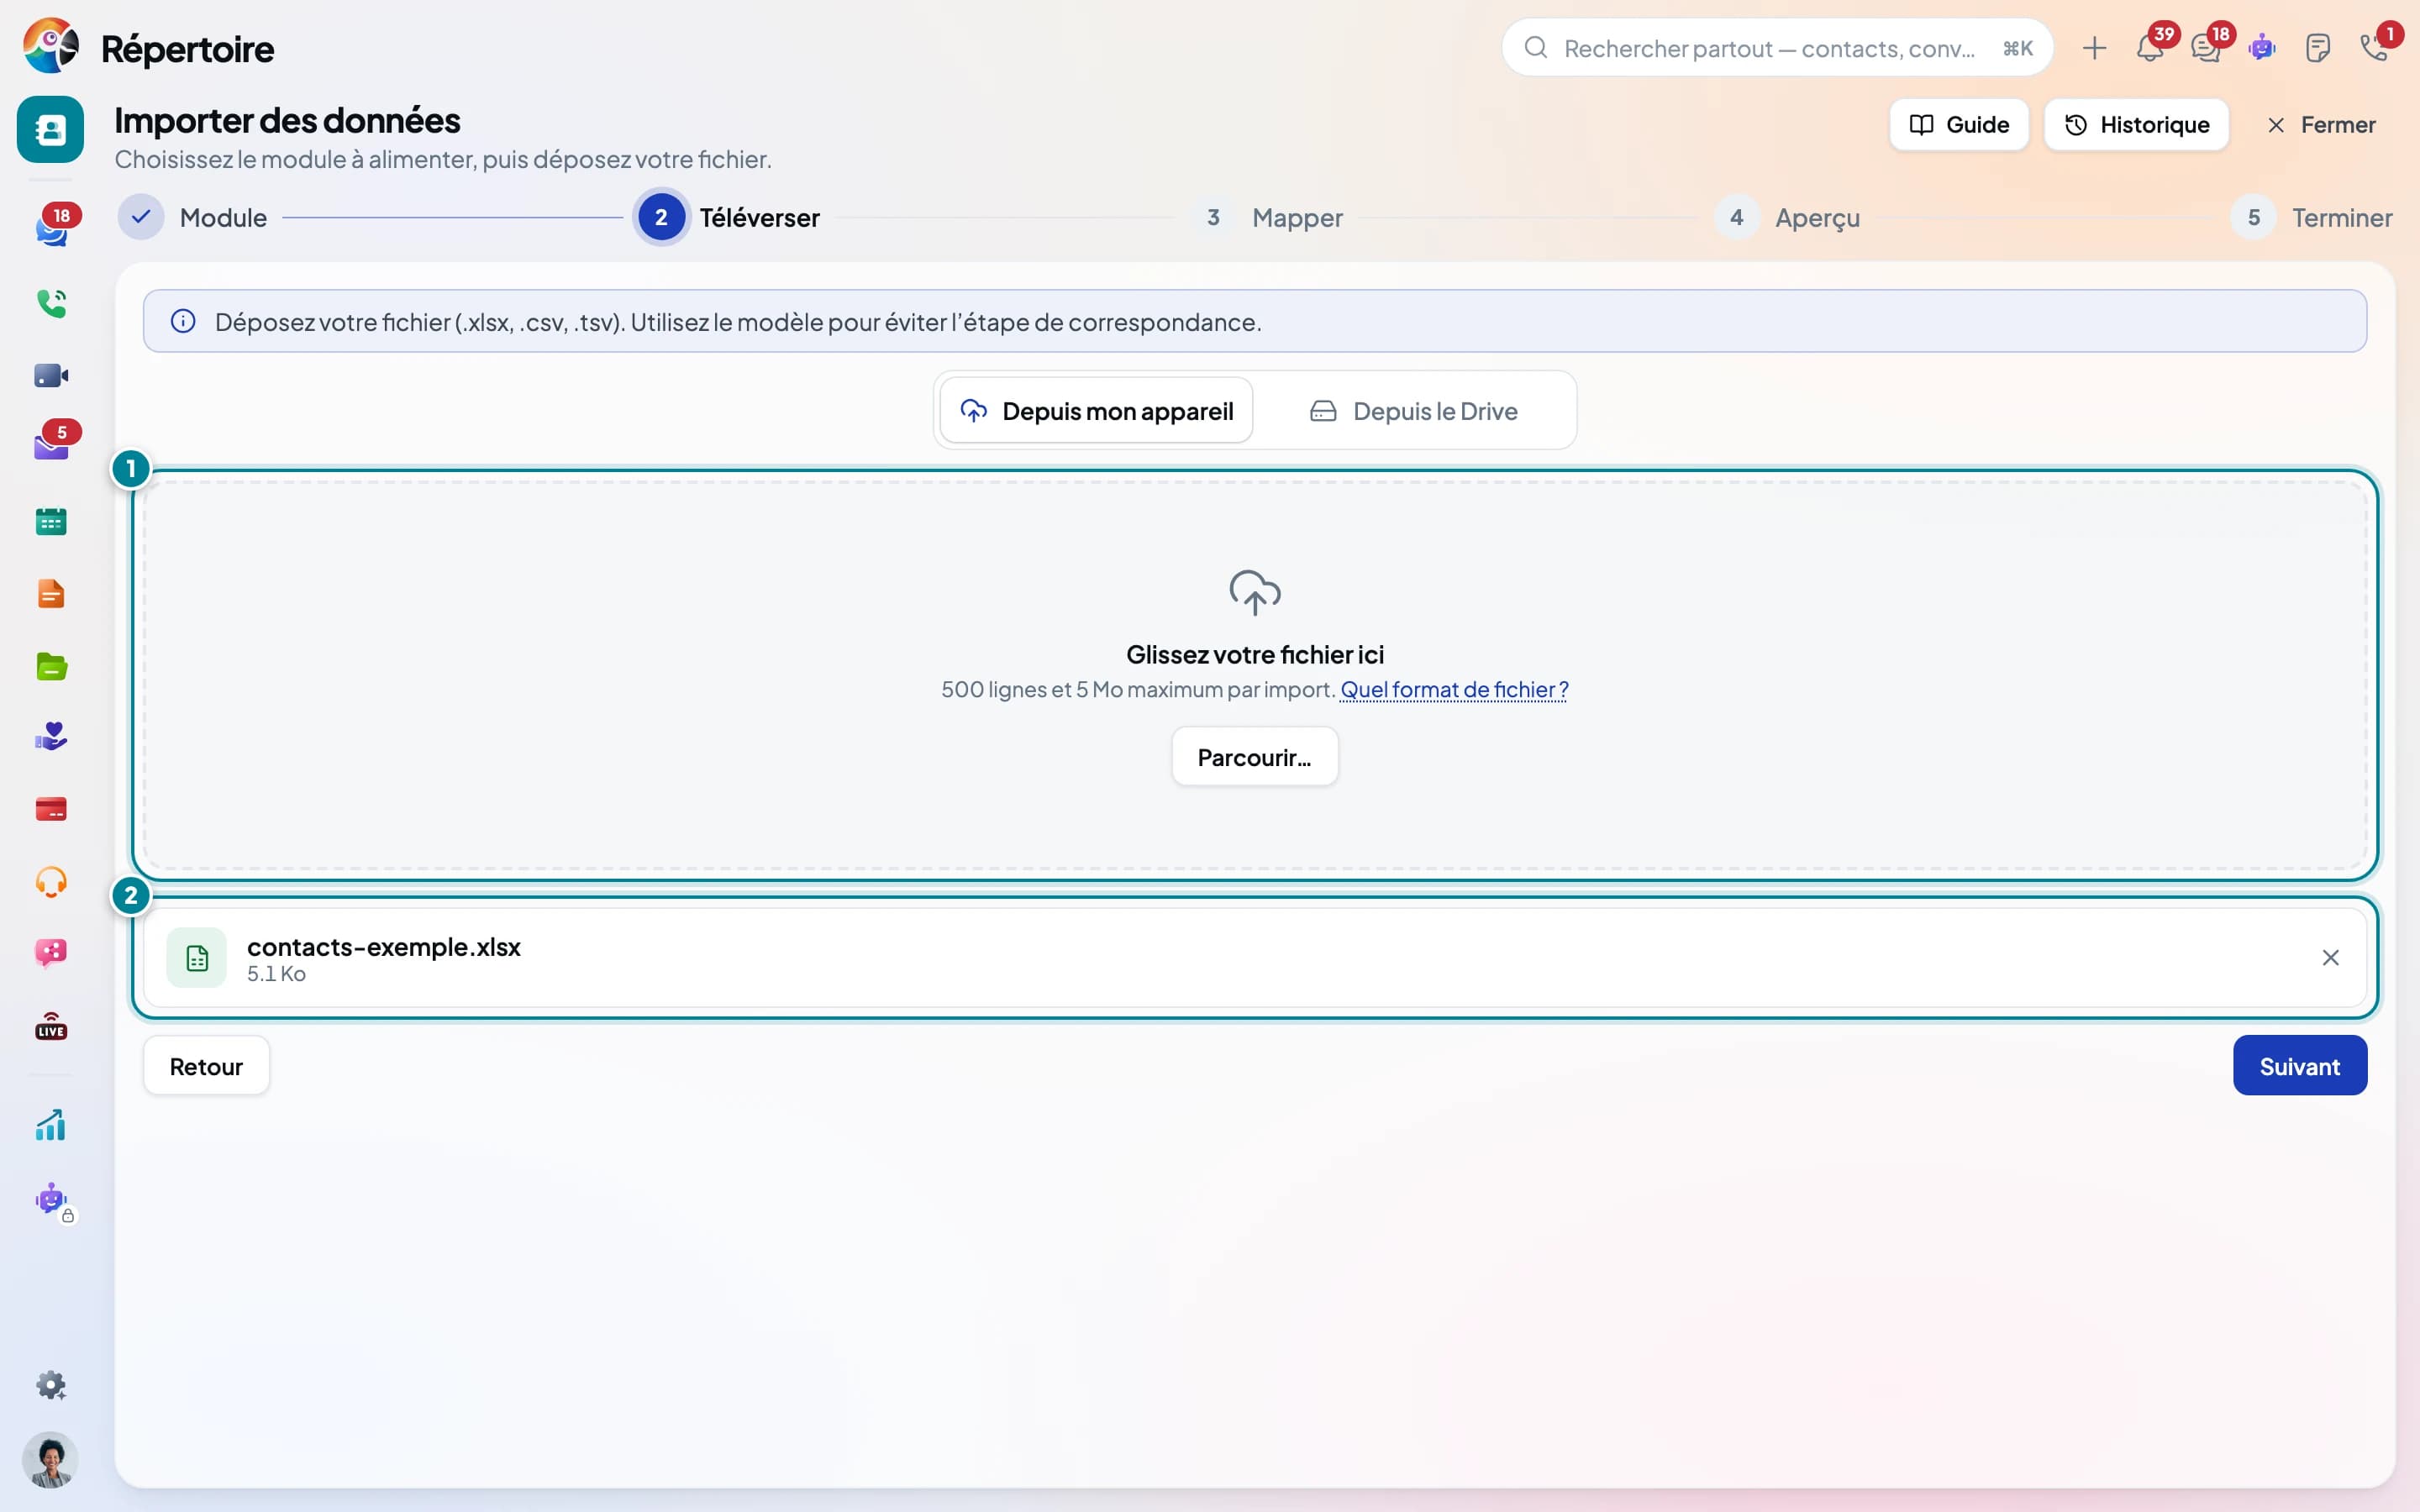Select the Téléverser step

tap(727, 217)
